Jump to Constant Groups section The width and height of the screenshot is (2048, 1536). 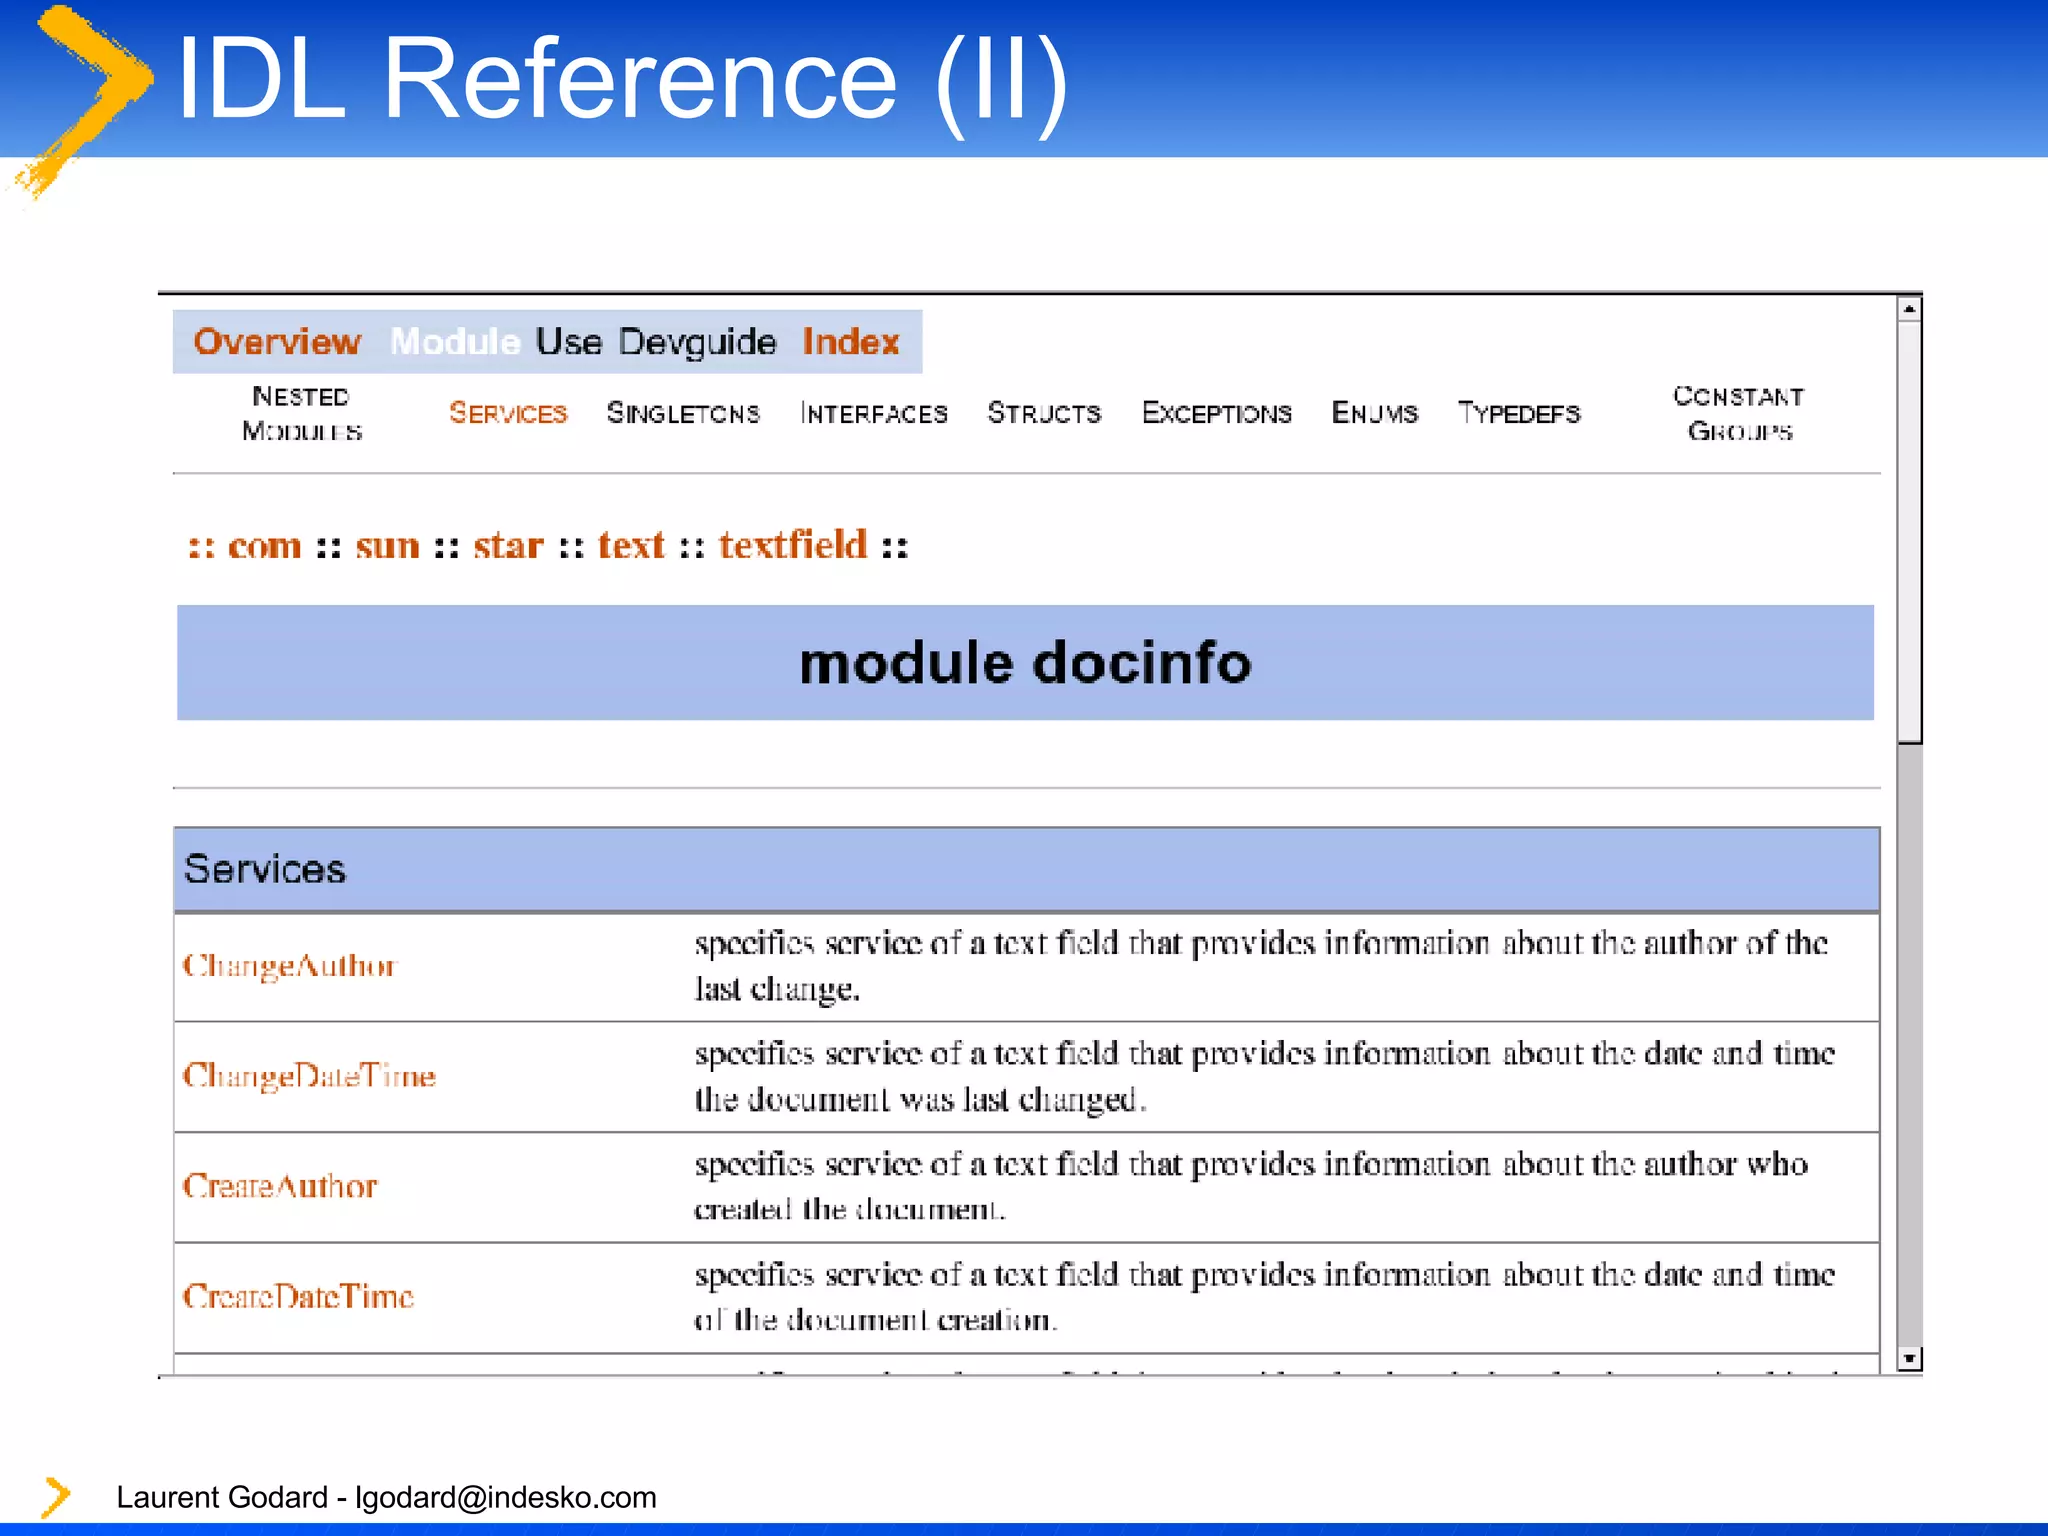tap(1739, 413)
